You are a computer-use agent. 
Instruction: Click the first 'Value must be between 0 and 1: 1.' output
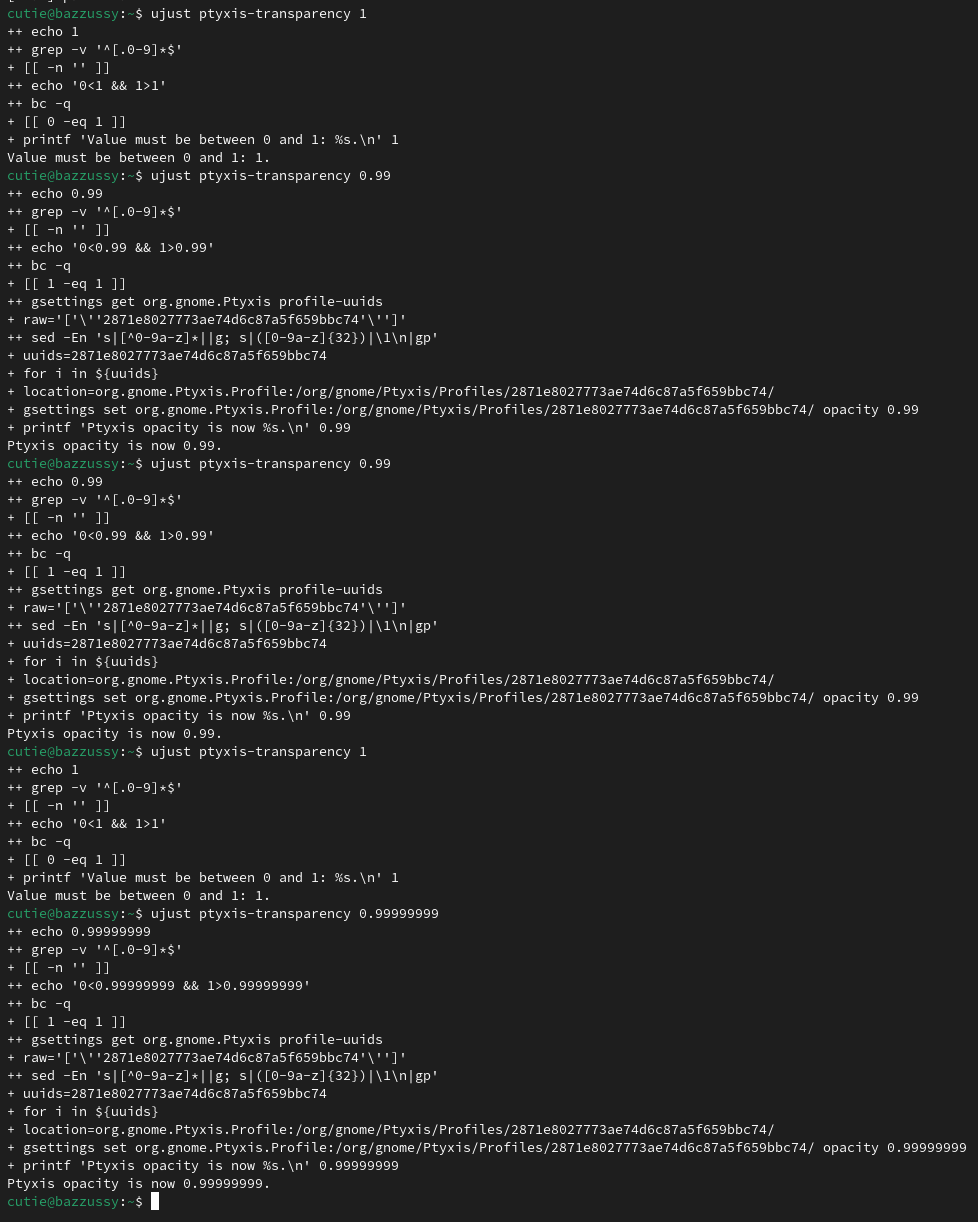pyautogui.click(x=138, y=157)
